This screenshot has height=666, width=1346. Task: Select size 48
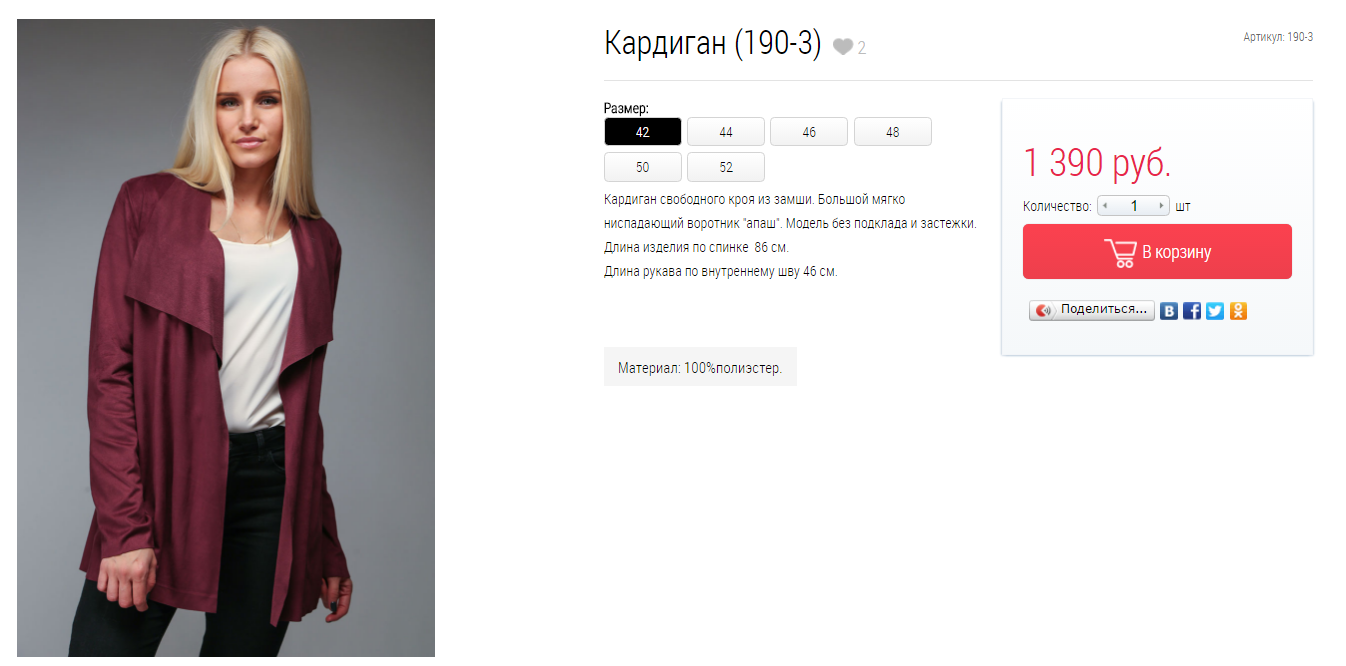[893, 132]
